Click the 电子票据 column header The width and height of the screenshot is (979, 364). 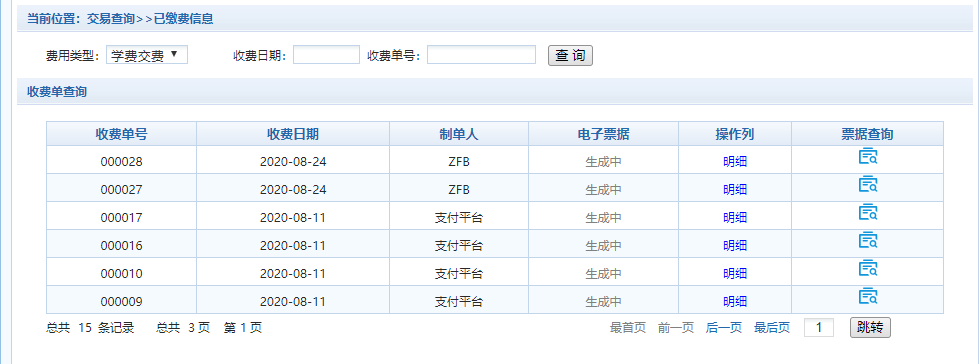pyautogui.click(x=603, y=134)
